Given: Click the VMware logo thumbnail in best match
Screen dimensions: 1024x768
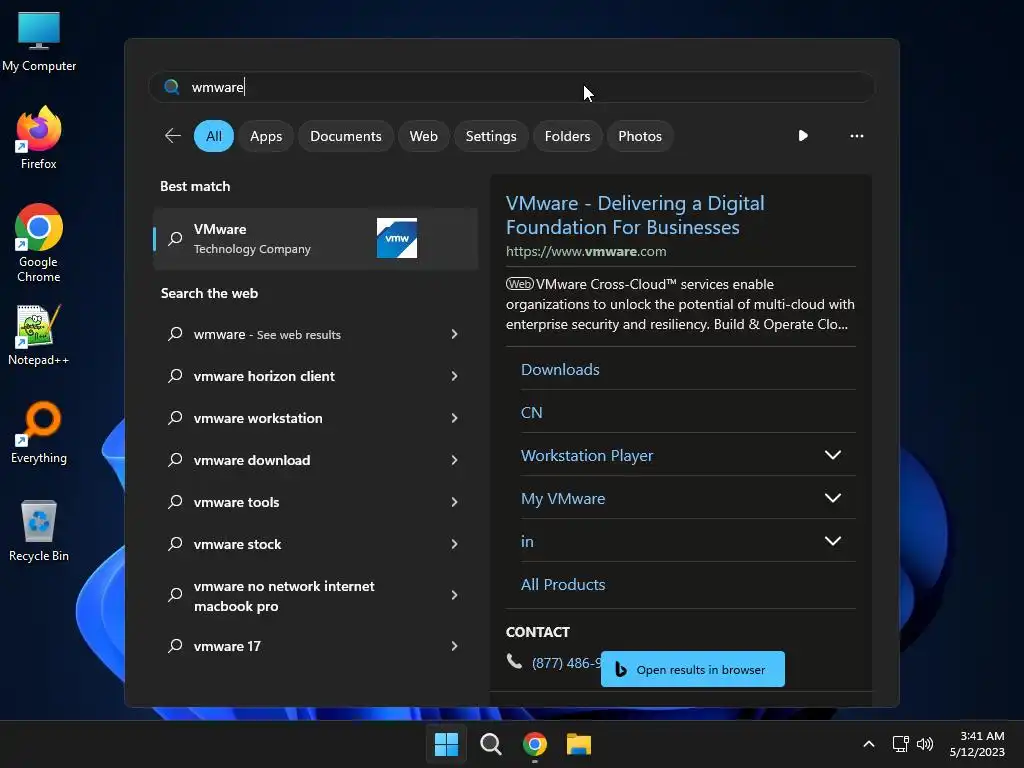Looking at the screenshot, I should [396, 238].
